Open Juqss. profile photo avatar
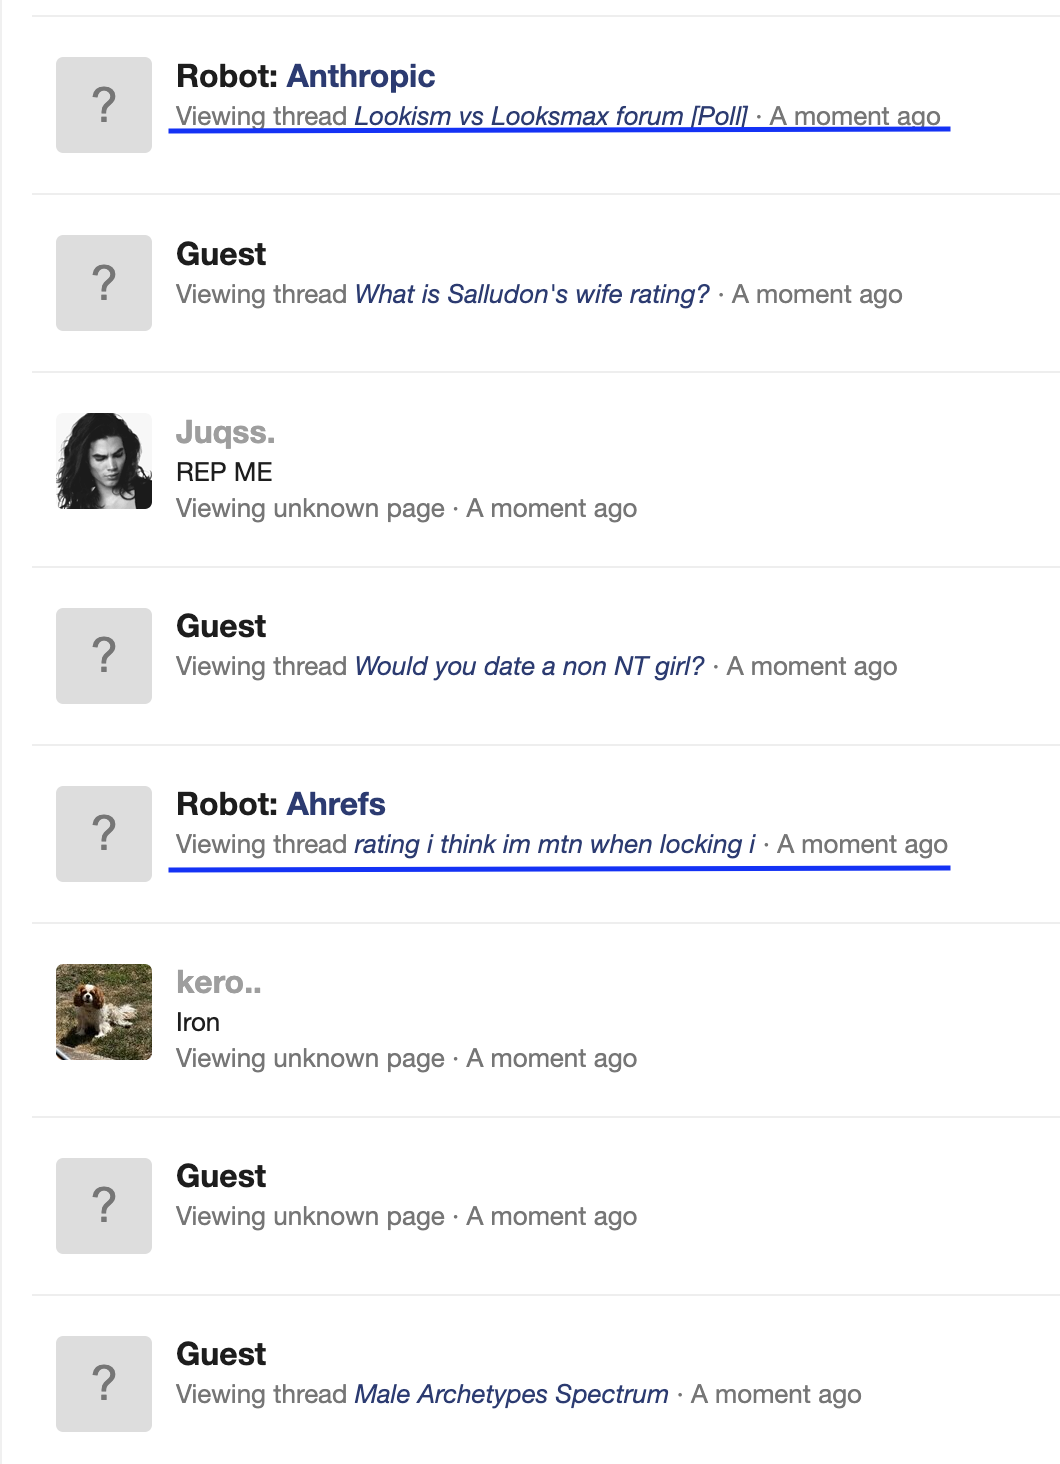Image resolution: width=1060 pixels, height=1464 pixels. (x=104, y=461)
